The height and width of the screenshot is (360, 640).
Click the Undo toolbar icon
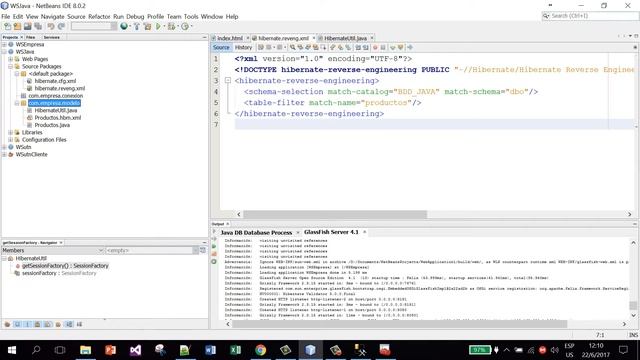(x=51, y=27)
